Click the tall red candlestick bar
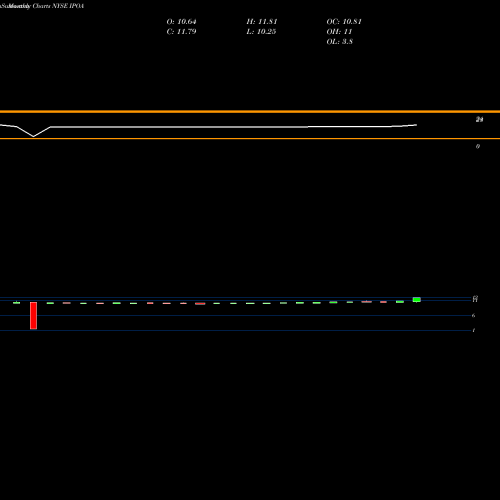500x500 pixels. click(33, 316)
